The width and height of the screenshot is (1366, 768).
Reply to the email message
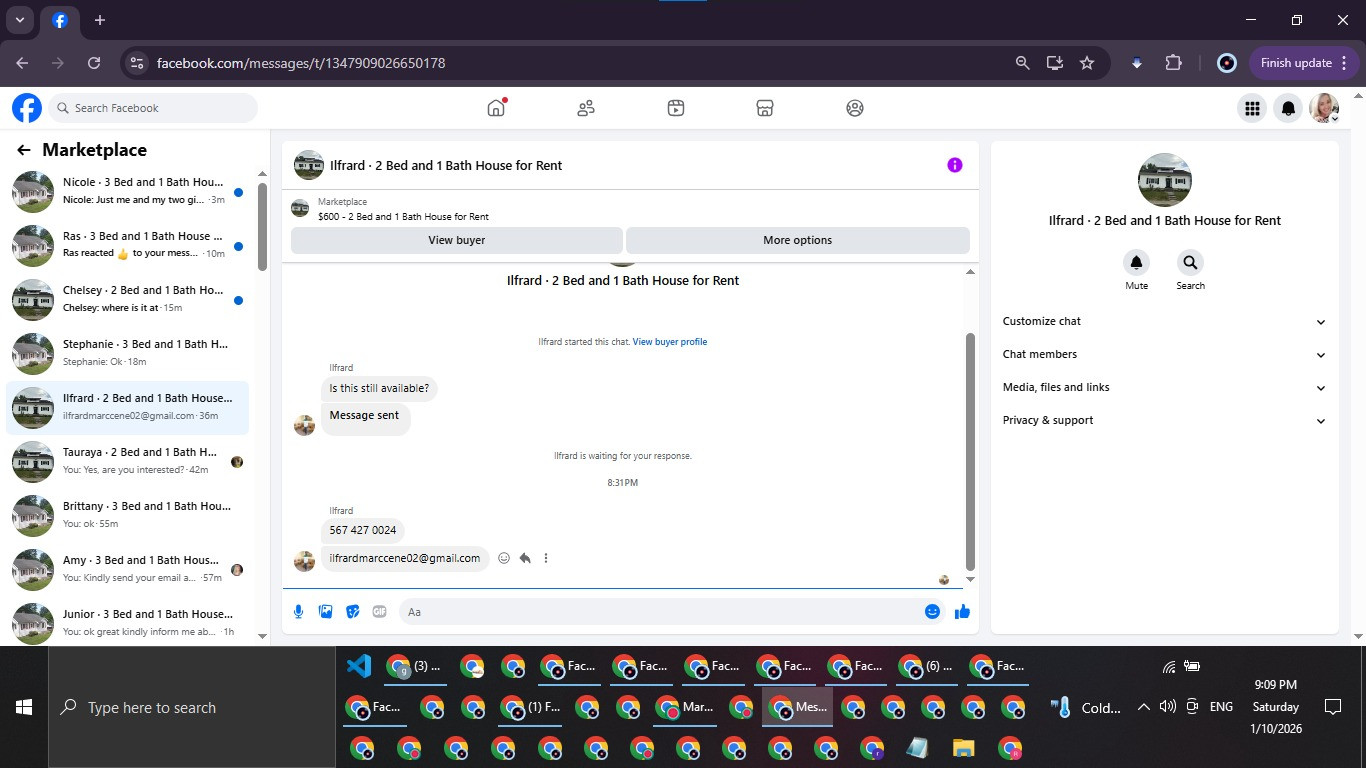click(x=525, y=558)
